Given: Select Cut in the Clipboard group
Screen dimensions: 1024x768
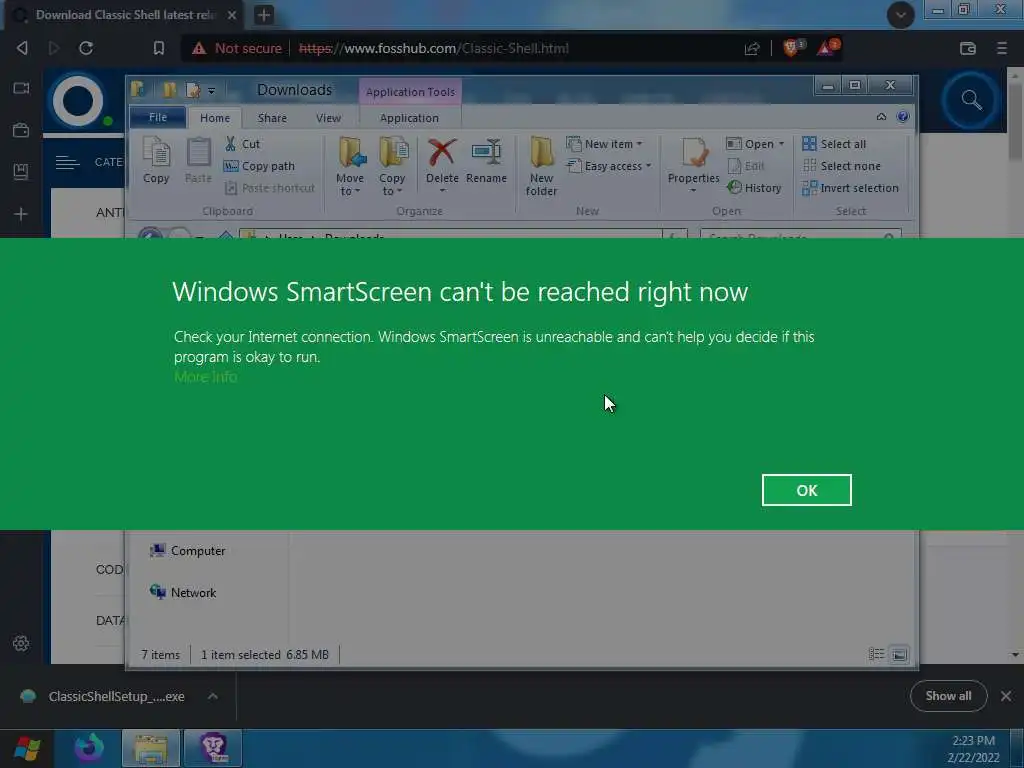Looking at the screenshot, I should point(242,144).
